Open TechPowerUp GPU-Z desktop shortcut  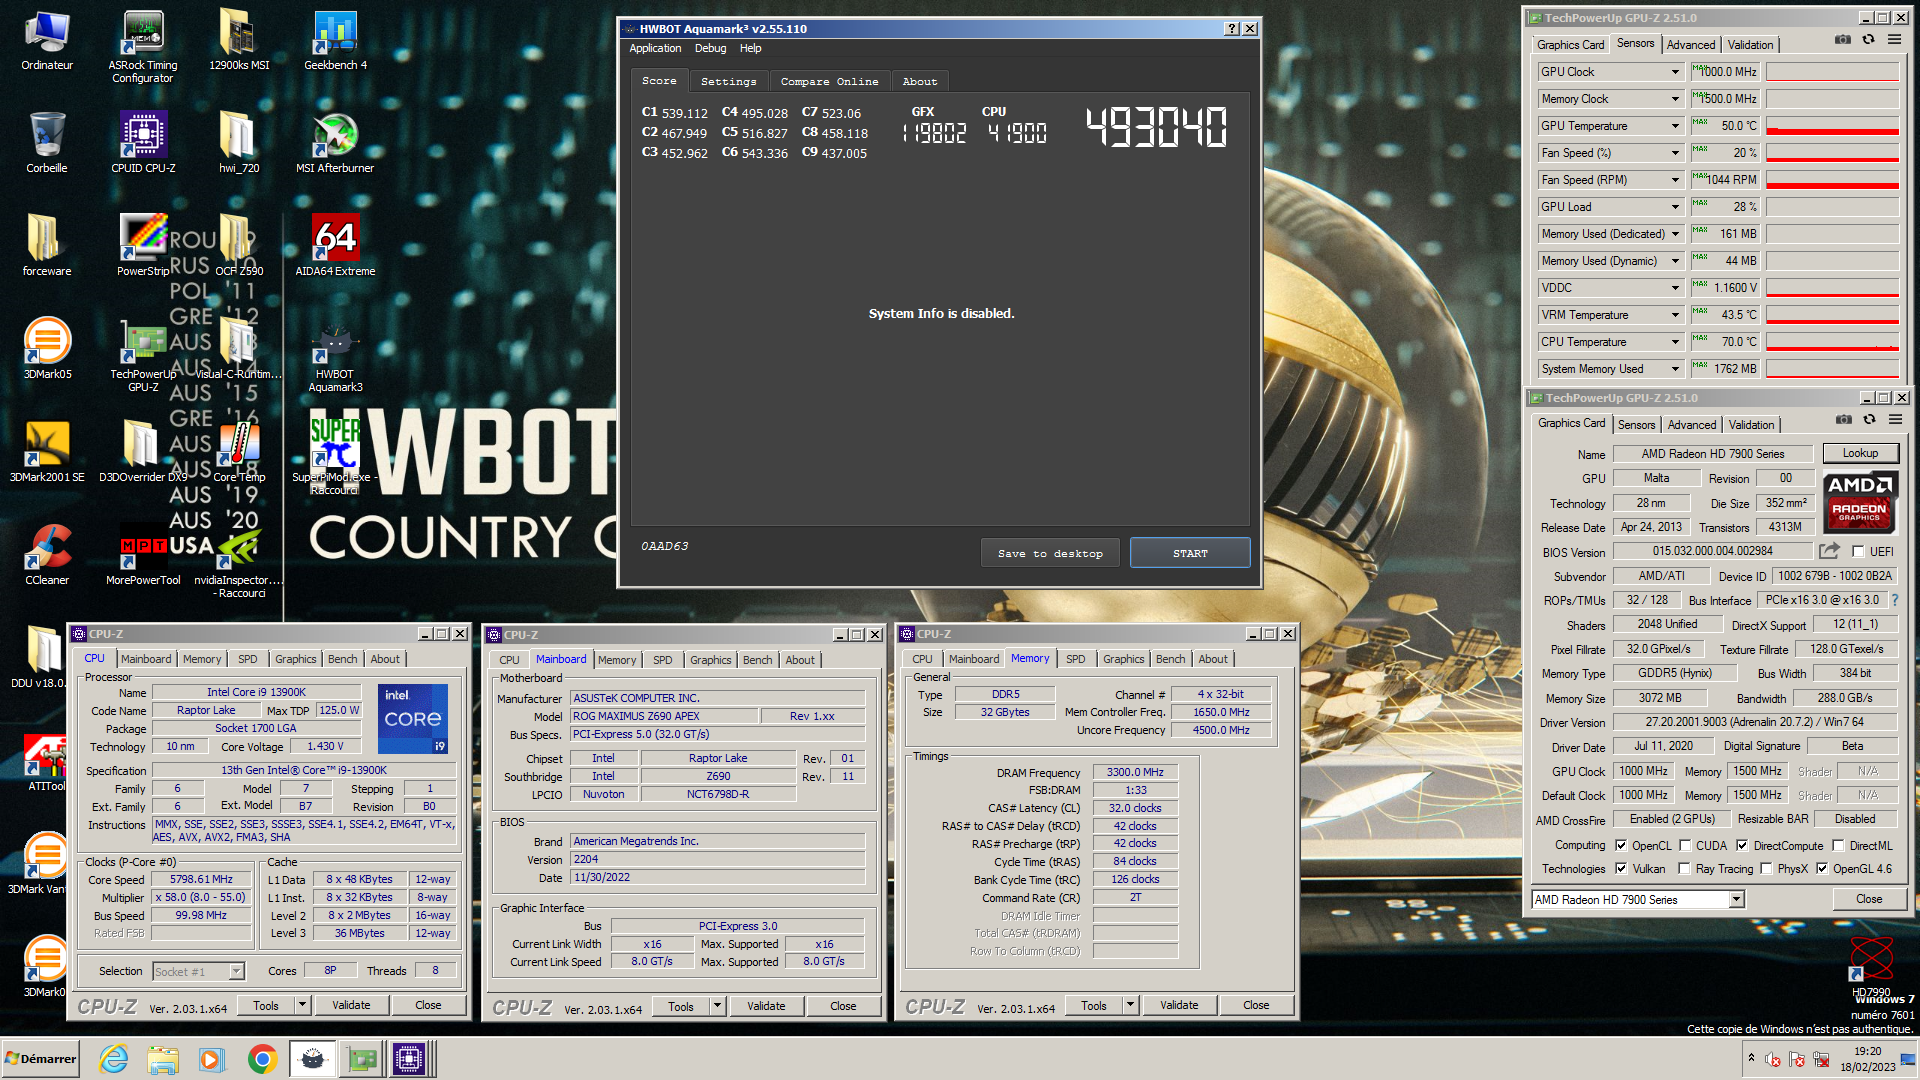[143, 355]
